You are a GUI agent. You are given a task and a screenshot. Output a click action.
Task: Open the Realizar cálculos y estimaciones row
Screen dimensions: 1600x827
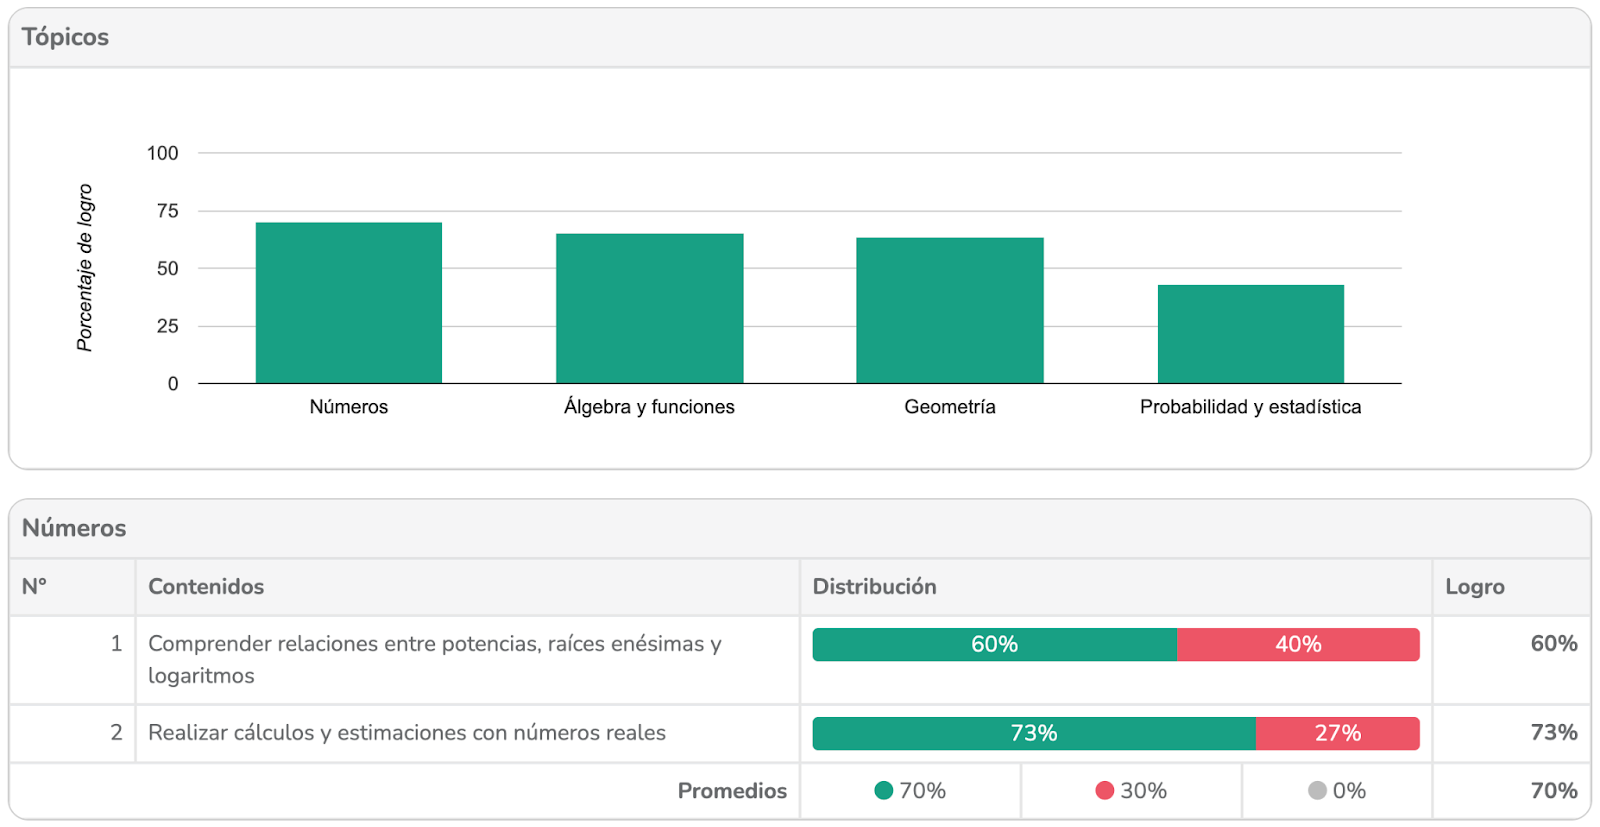406,733
